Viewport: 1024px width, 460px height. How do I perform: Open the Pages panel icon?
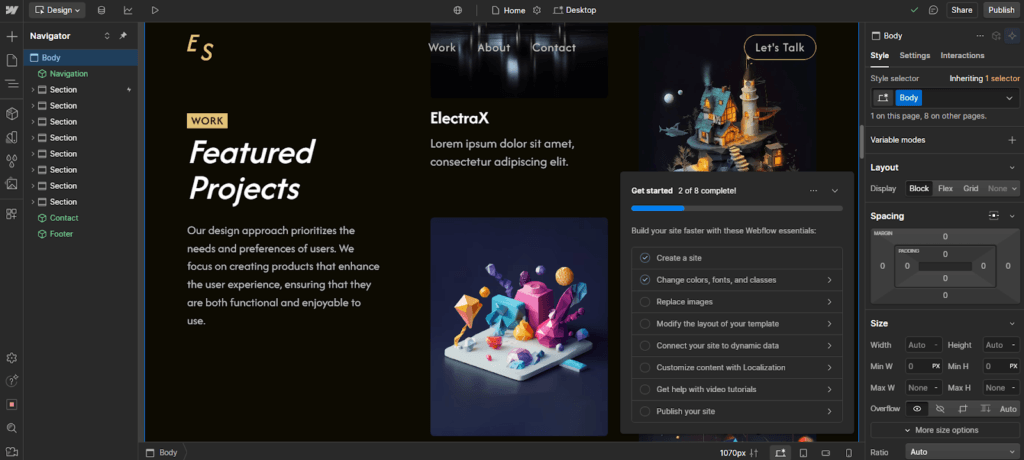coord(12,60)
